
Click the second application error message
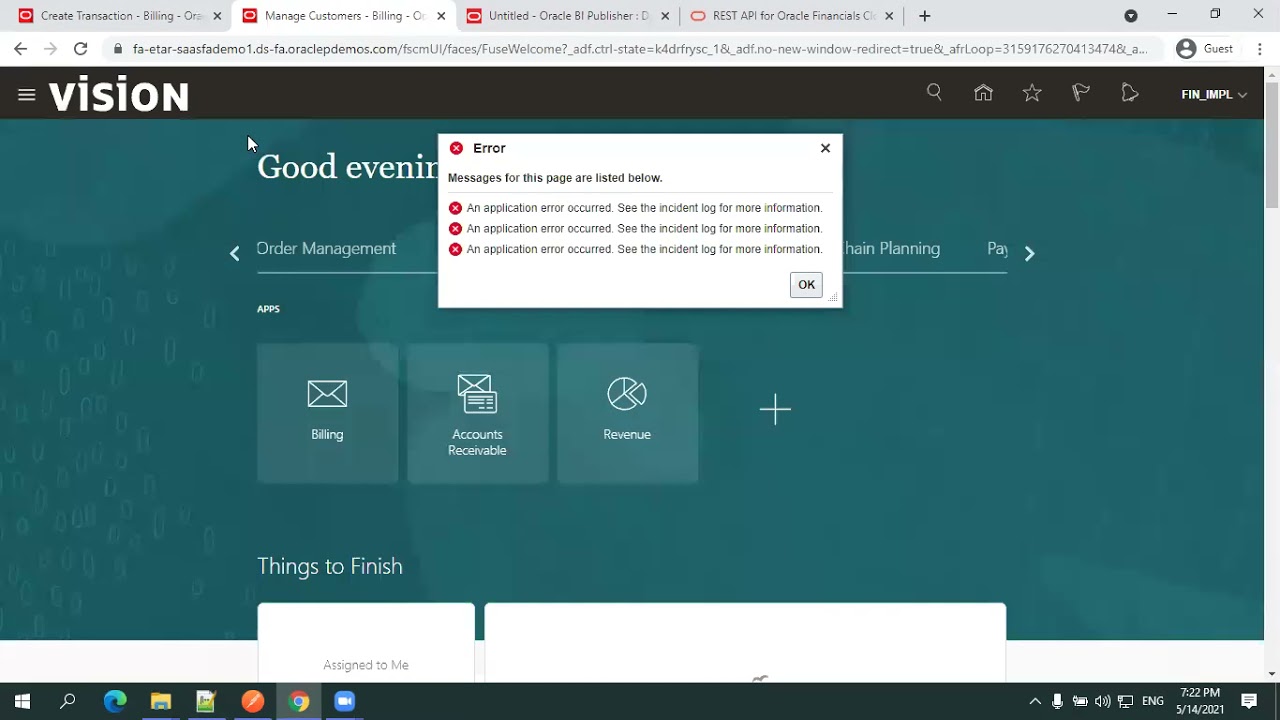(x=644, y=229)
